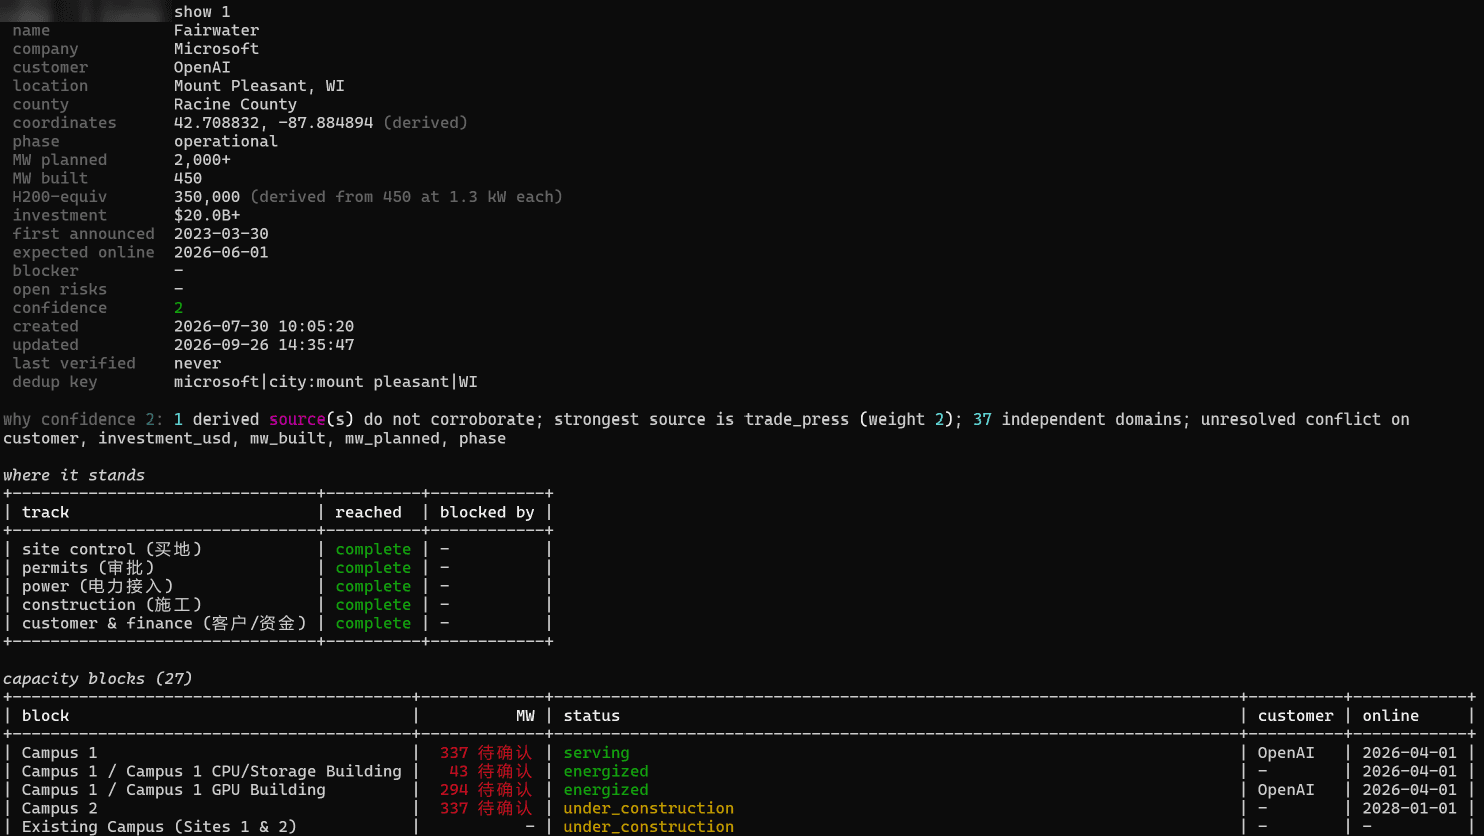
Task: Click last verified value 'never'
Action: tap(198, 363)
